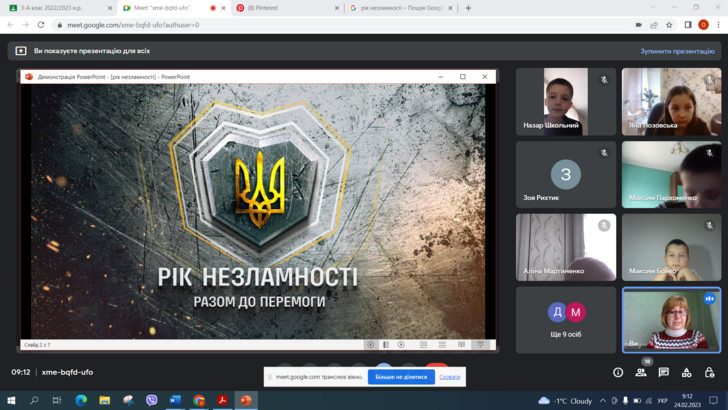Switch to the Pinterest tab
The image size is (728, 410).
click(288, 8)
